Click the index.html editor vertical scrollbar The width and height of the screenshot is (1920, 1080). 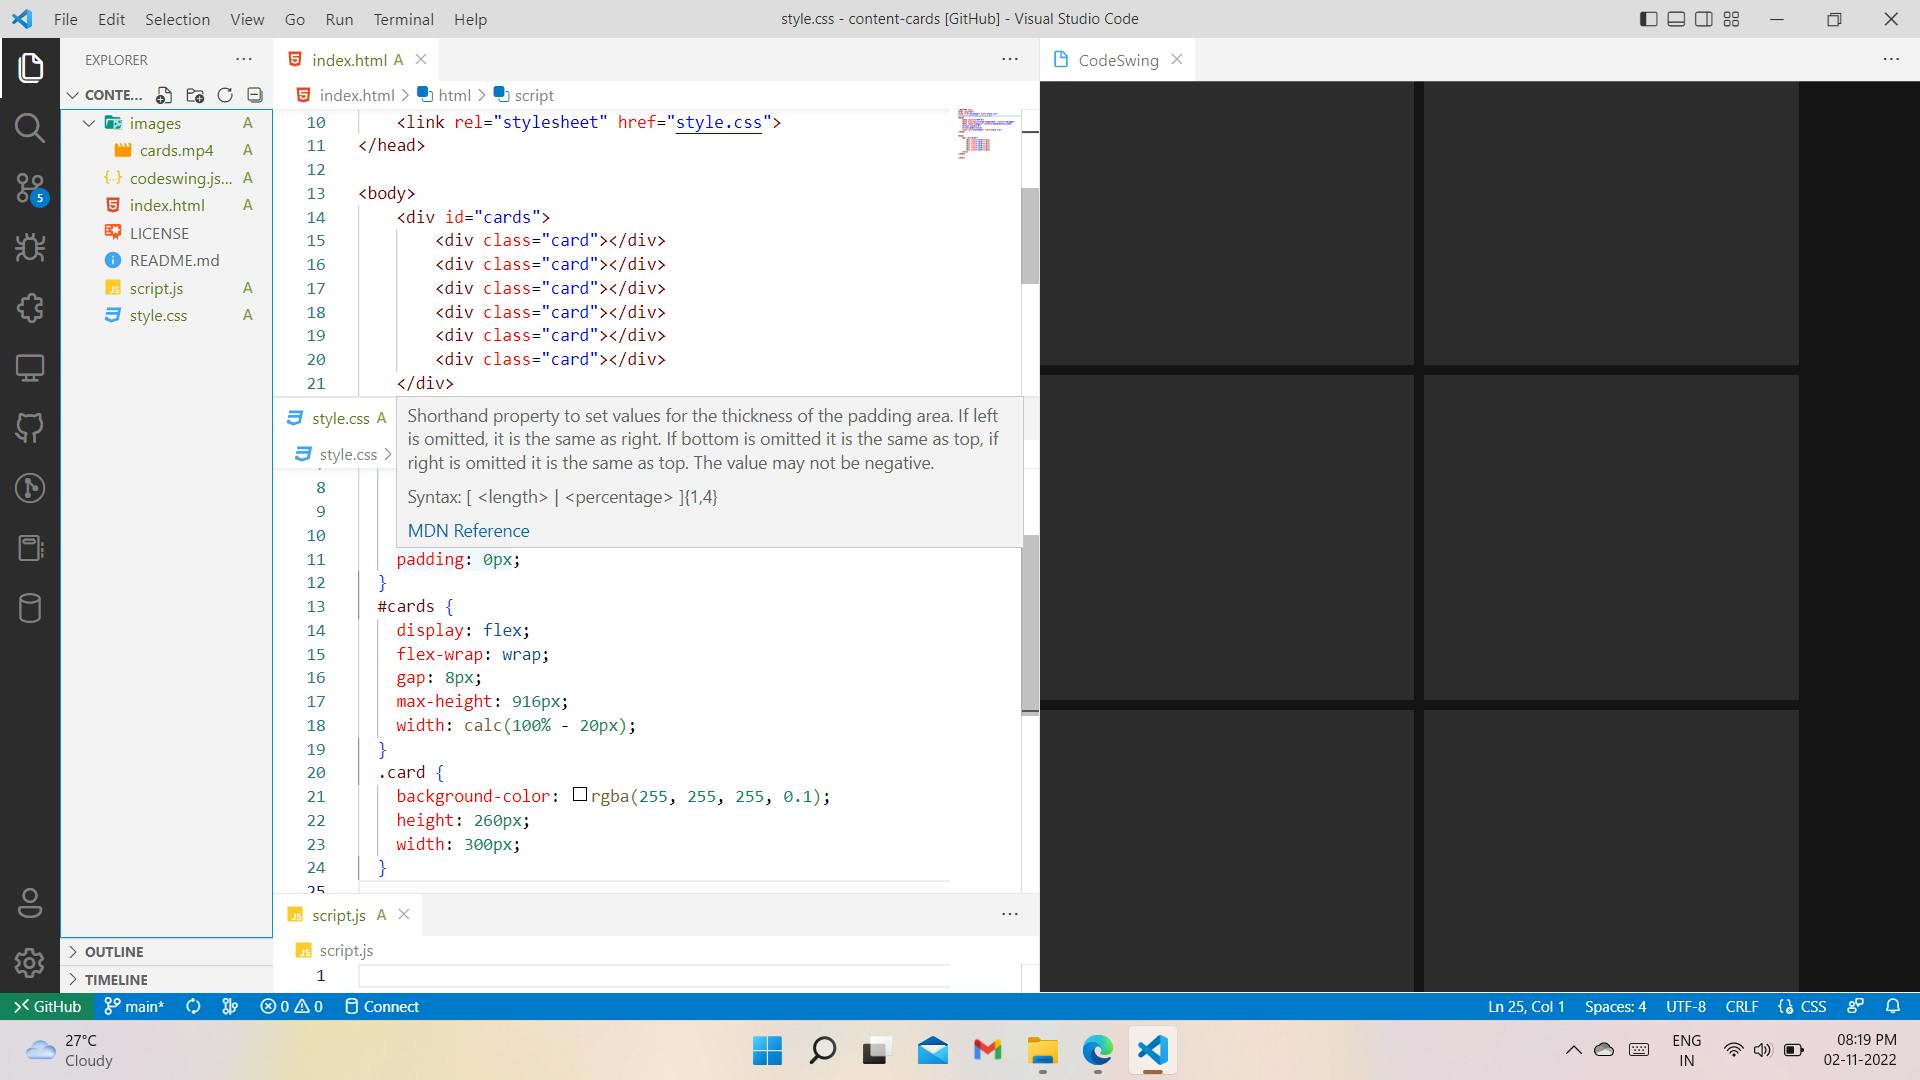1030,236
